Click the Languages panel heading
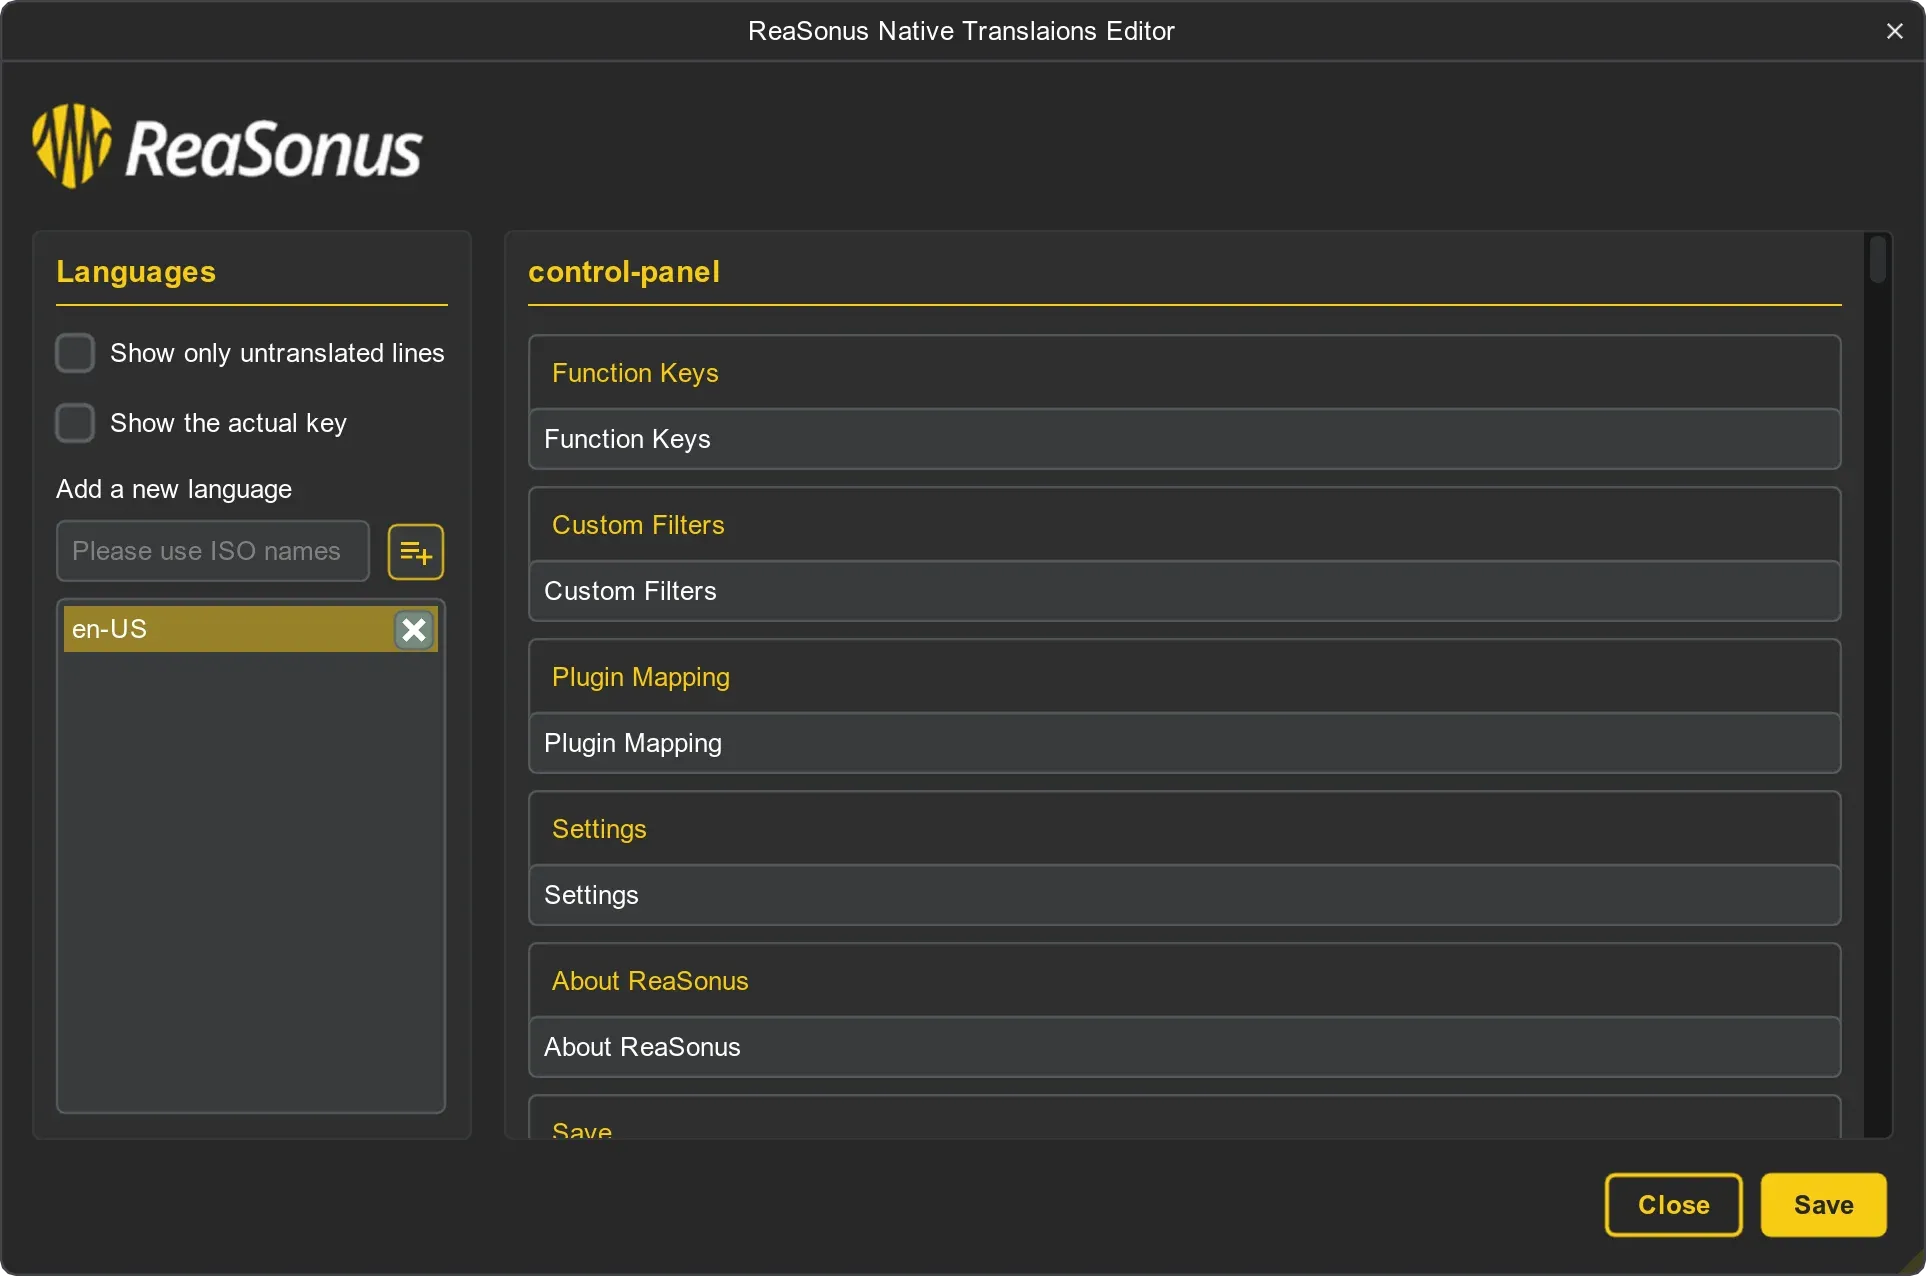 coord(136,272)
